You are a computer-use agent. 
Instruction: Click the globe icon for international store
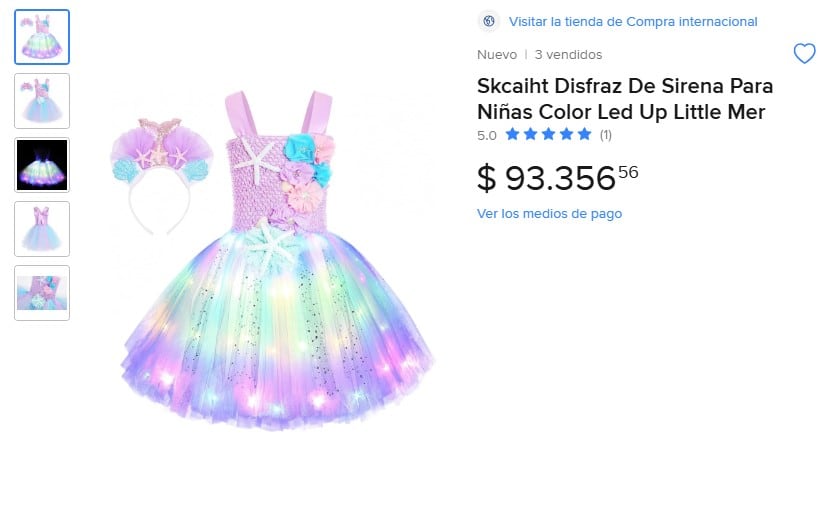tap(488, 21)
